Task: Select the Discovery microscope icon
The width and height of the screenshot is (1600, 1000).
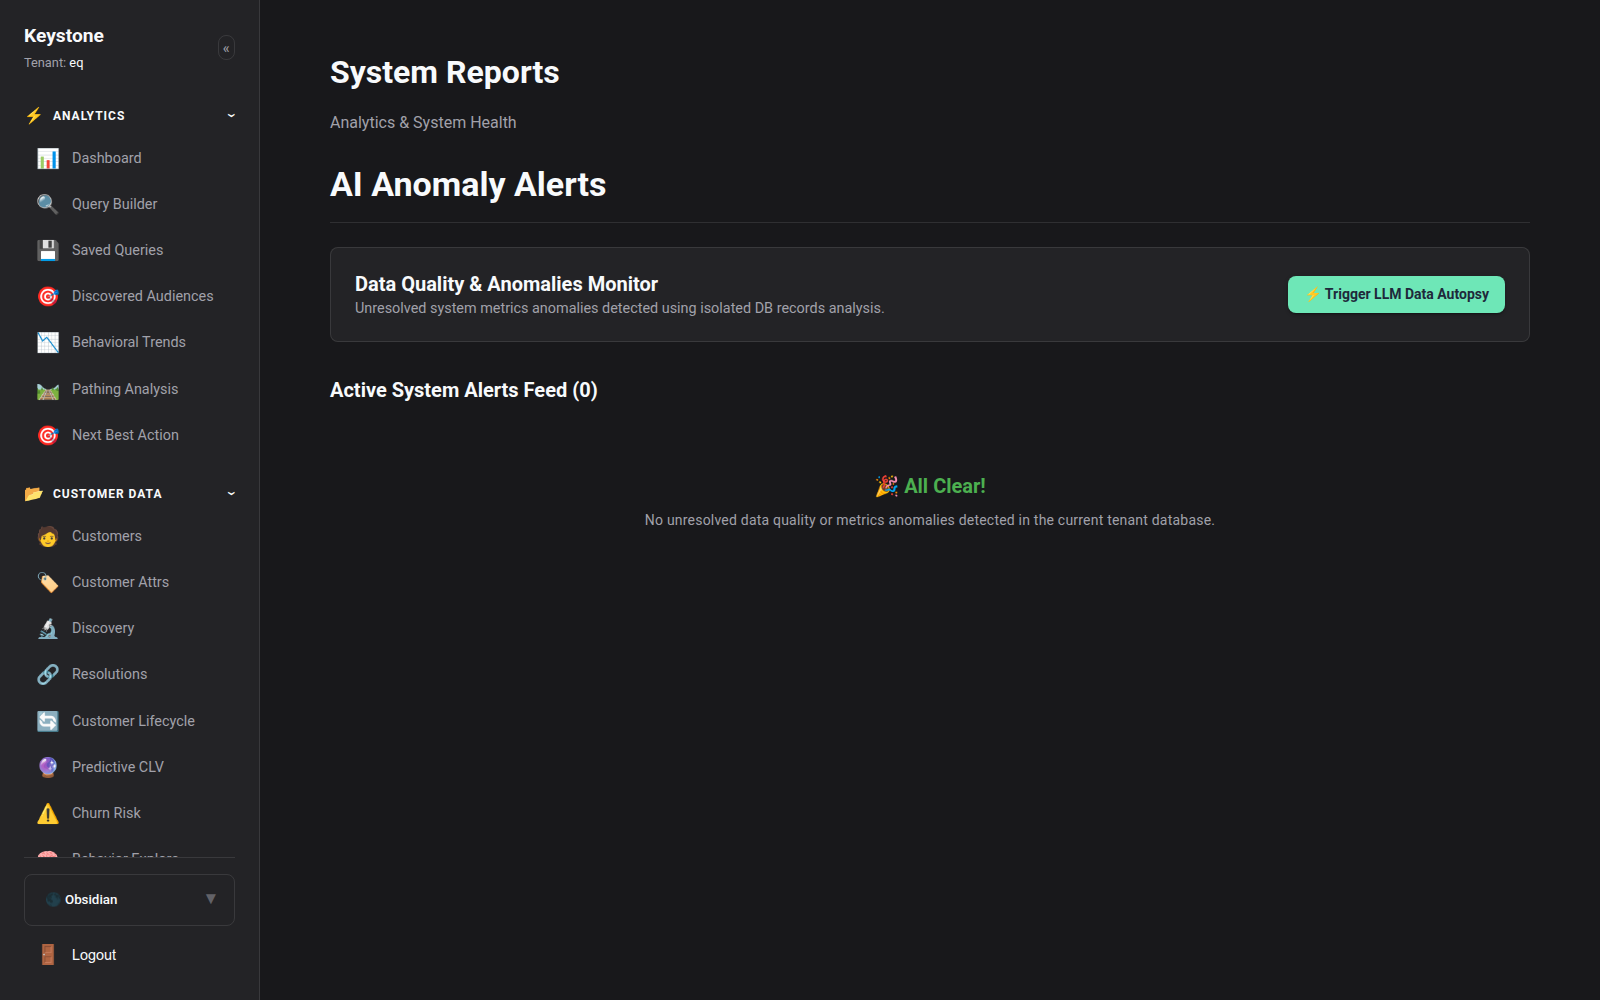Action: coord(48,628)
